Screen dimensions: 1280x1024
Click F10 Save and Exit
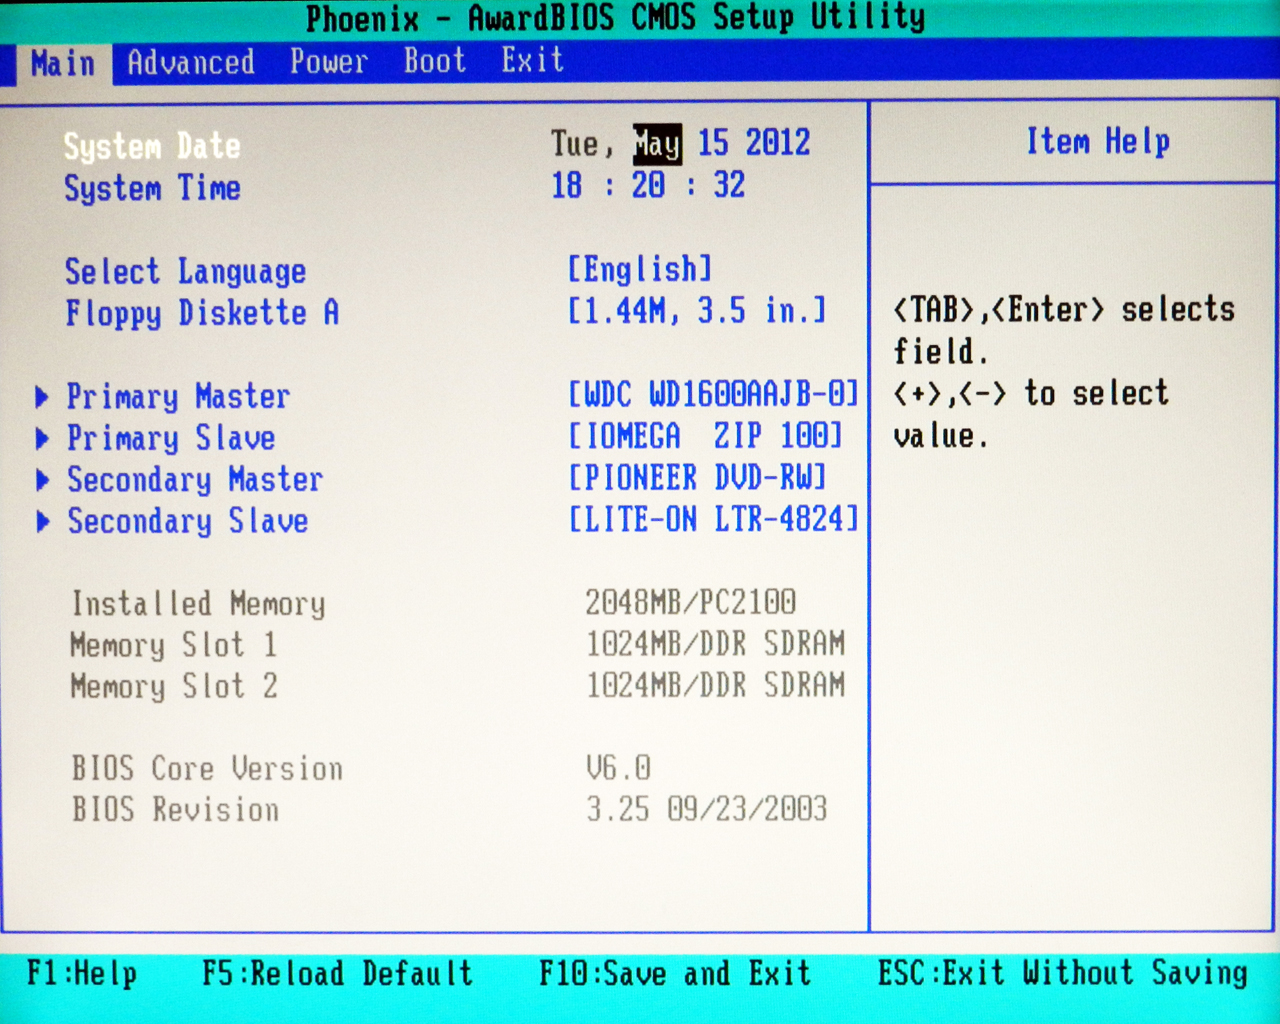click(674, 973)
